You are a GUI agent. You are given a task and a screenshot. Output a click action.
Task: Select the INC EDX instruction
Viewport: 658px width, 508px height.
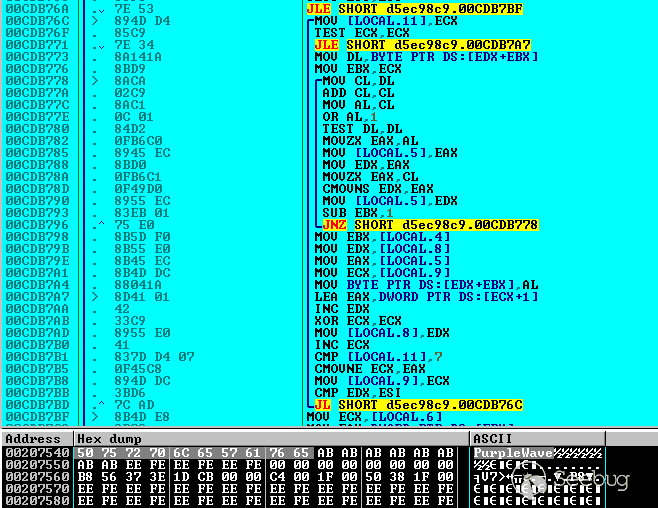(342, 309)
